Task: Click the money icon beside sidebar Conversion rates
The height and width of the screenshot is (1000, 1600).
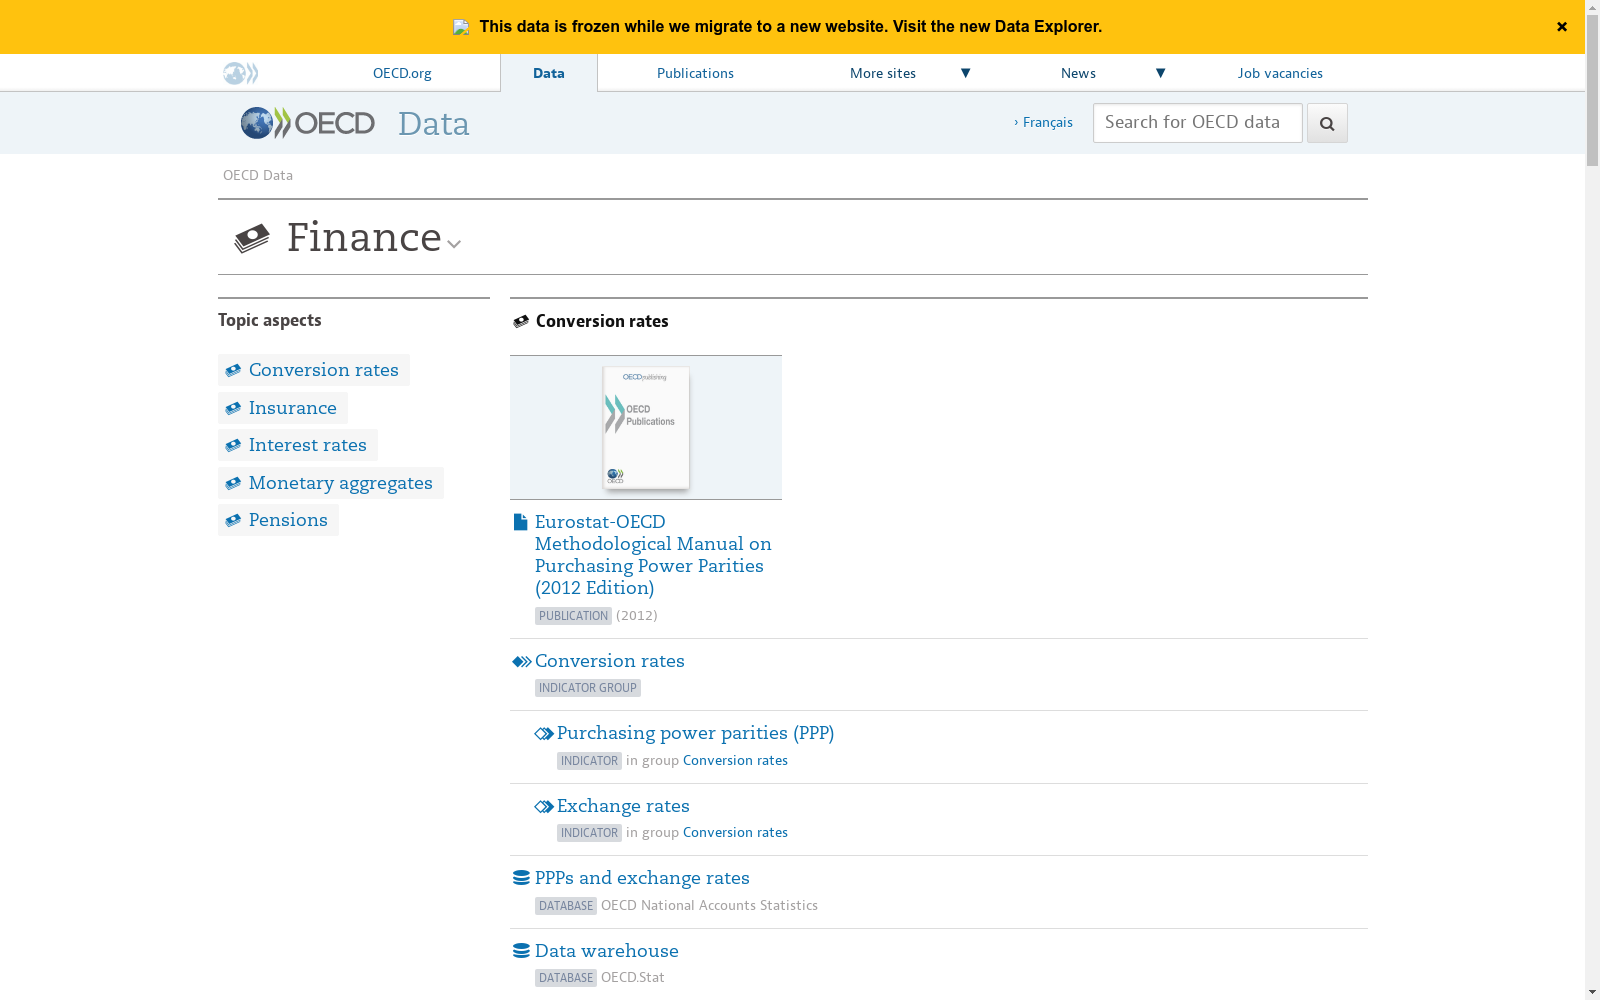Action: click(x=233, y=370)
